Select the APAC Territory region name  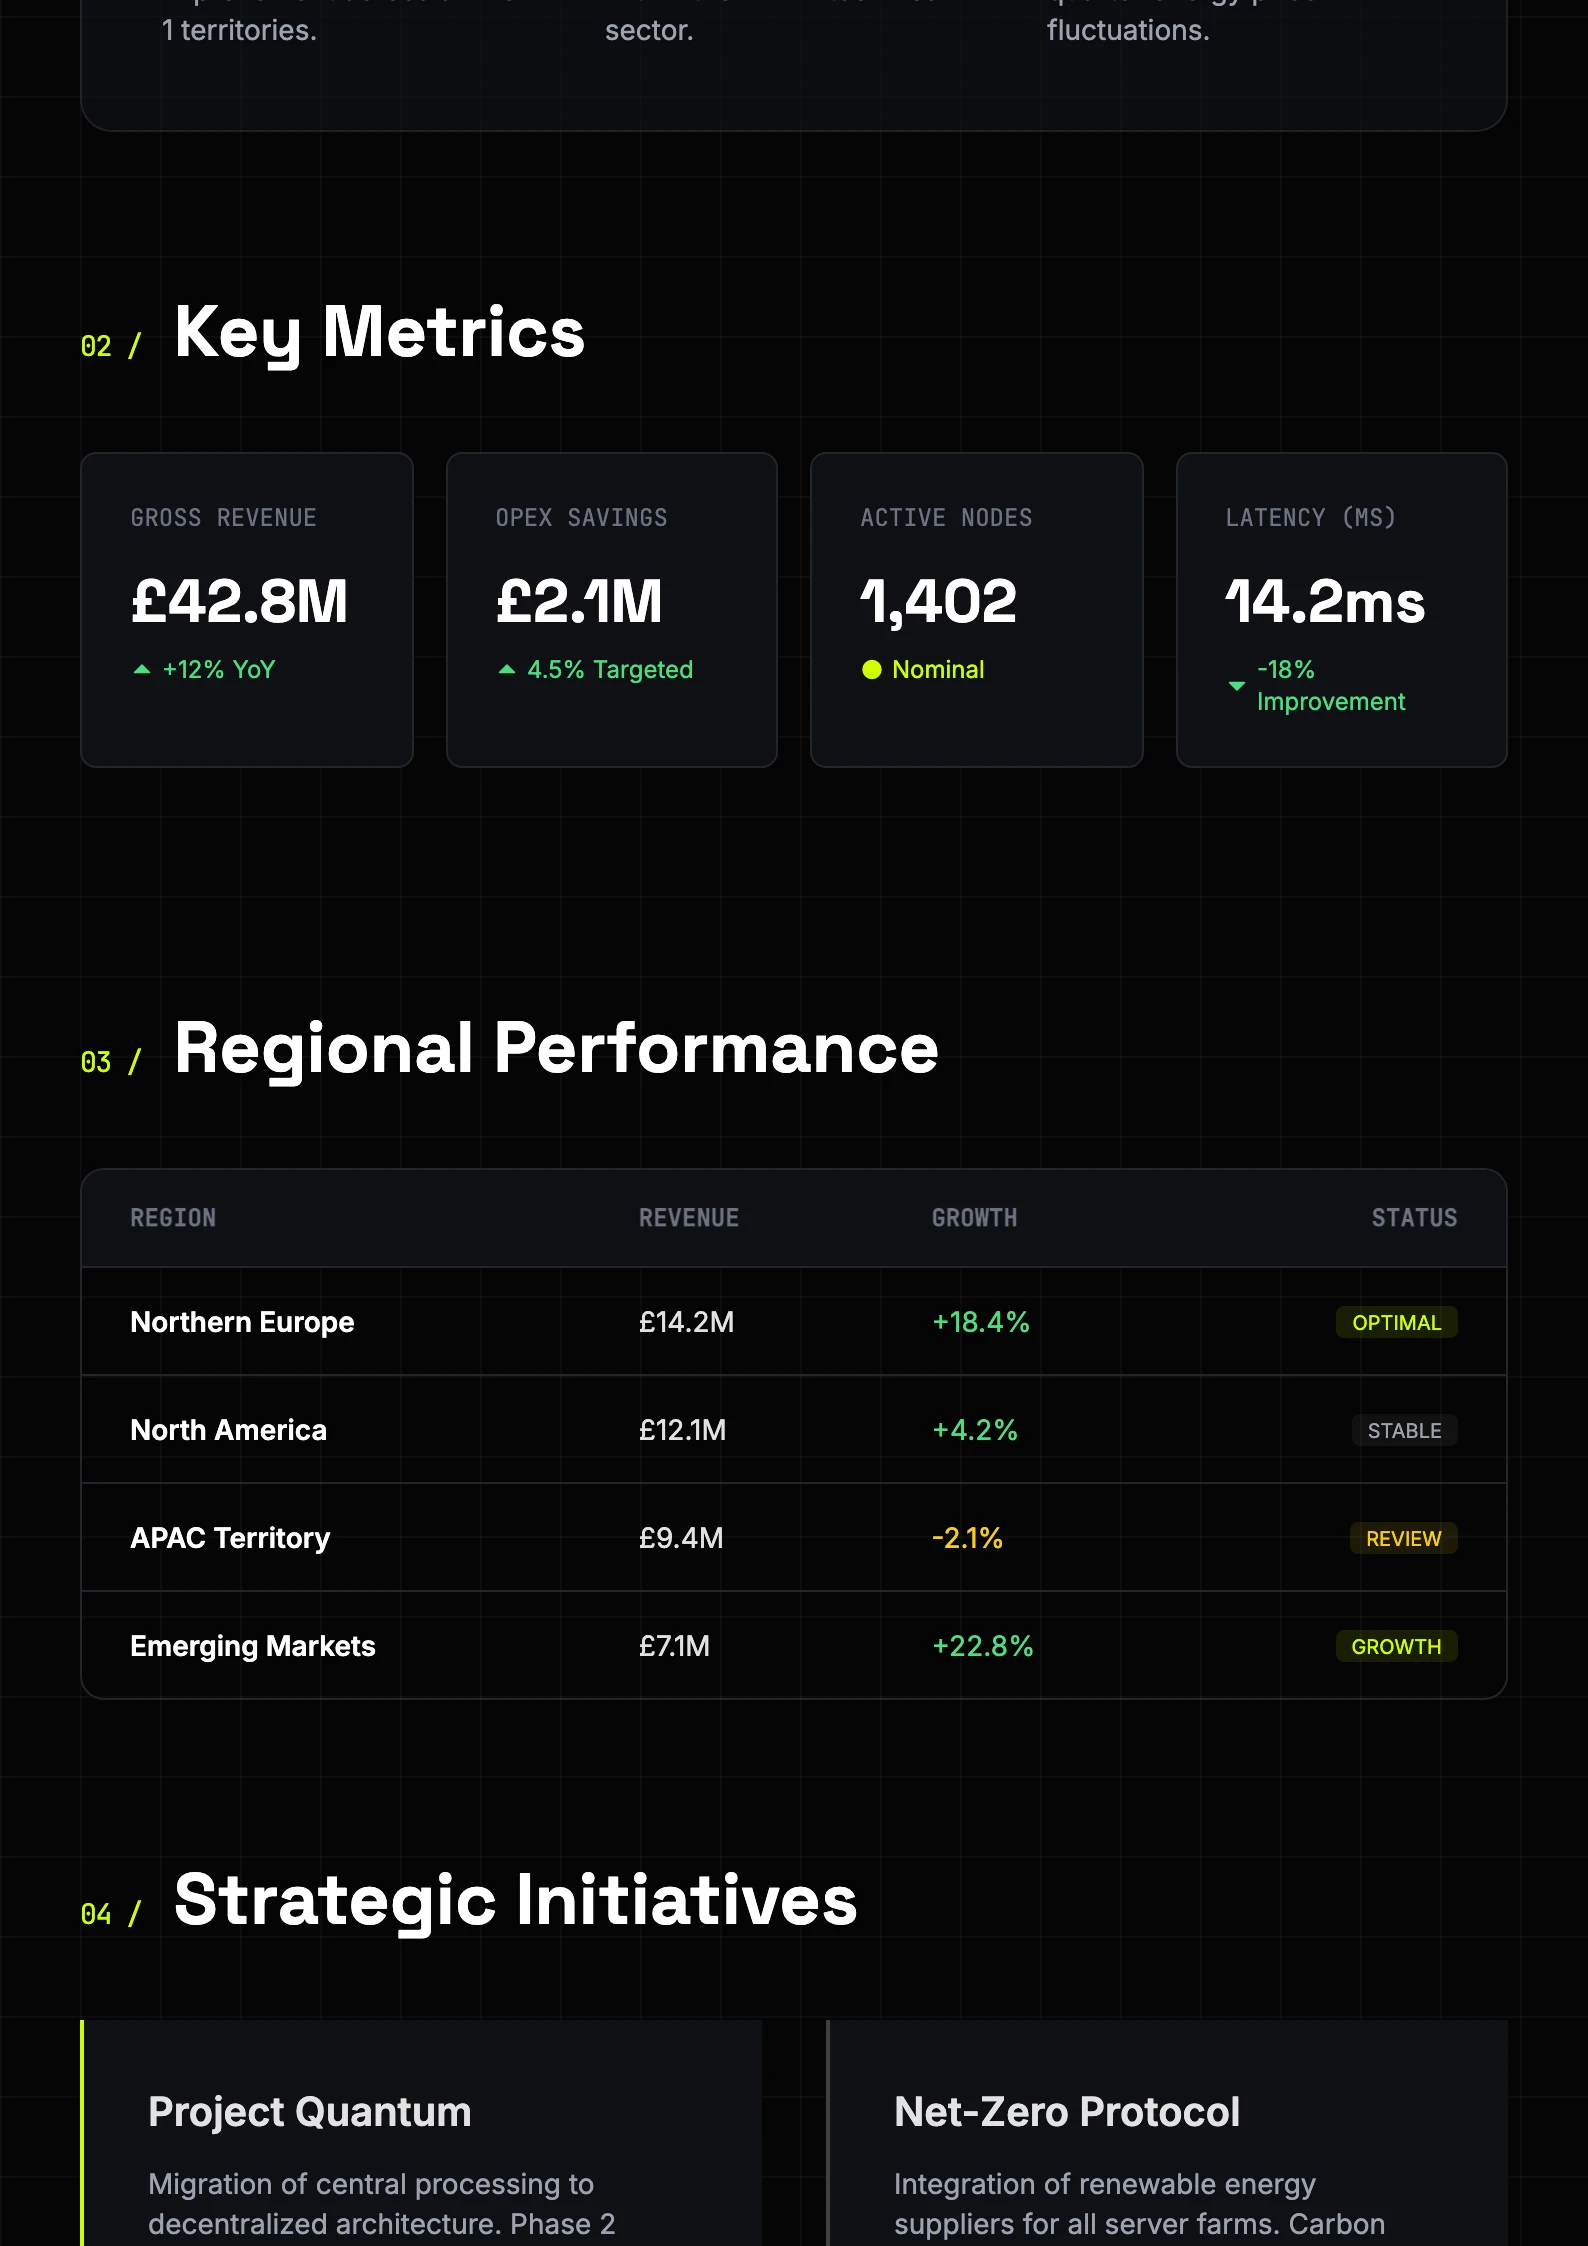point(230,1539)
